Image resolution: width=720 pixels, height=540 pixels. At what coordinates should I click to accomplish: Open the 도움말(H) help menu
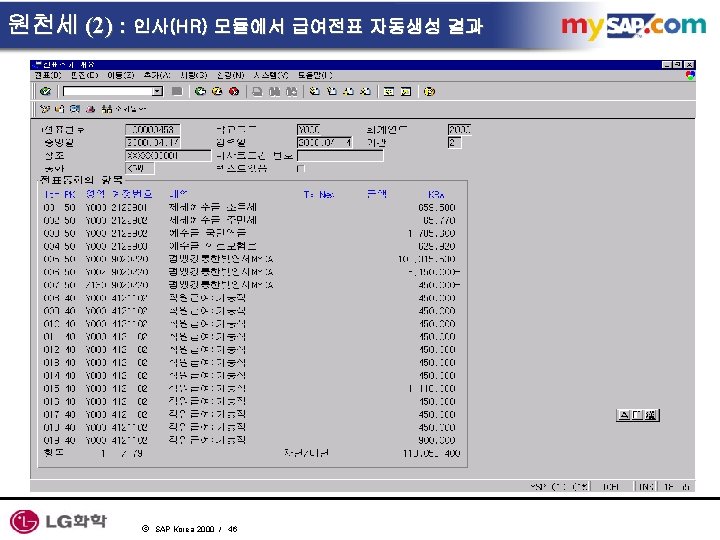315,75
